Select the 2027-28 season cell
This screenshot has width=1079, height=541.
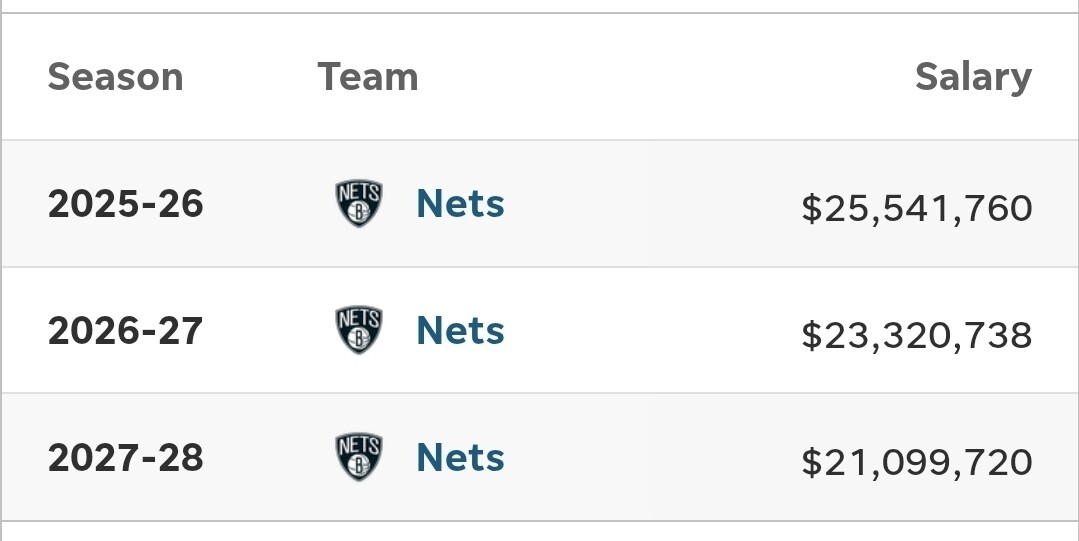[x=125, y=458]
